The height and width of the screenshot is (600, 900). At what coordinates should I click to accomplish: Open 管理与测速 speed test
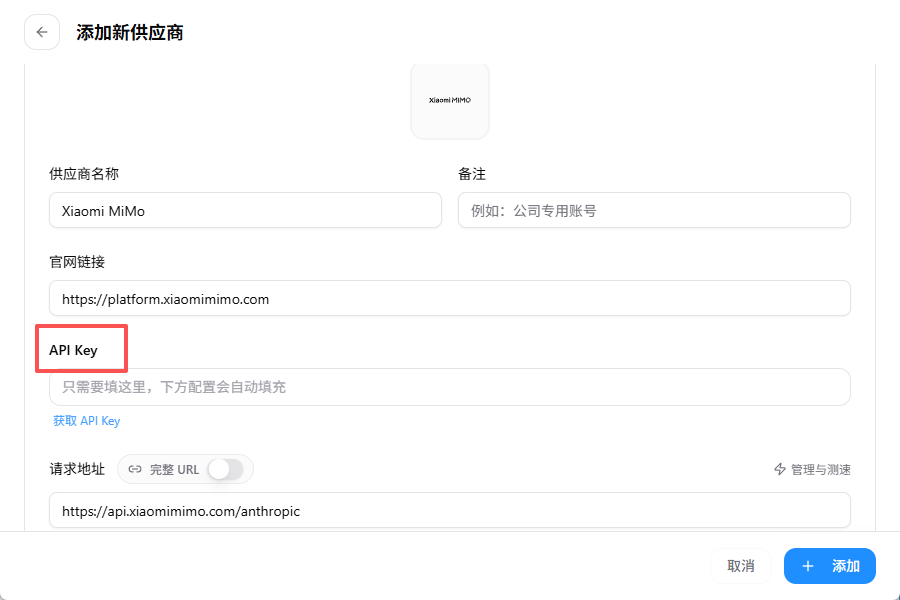[x=812, y=470]
